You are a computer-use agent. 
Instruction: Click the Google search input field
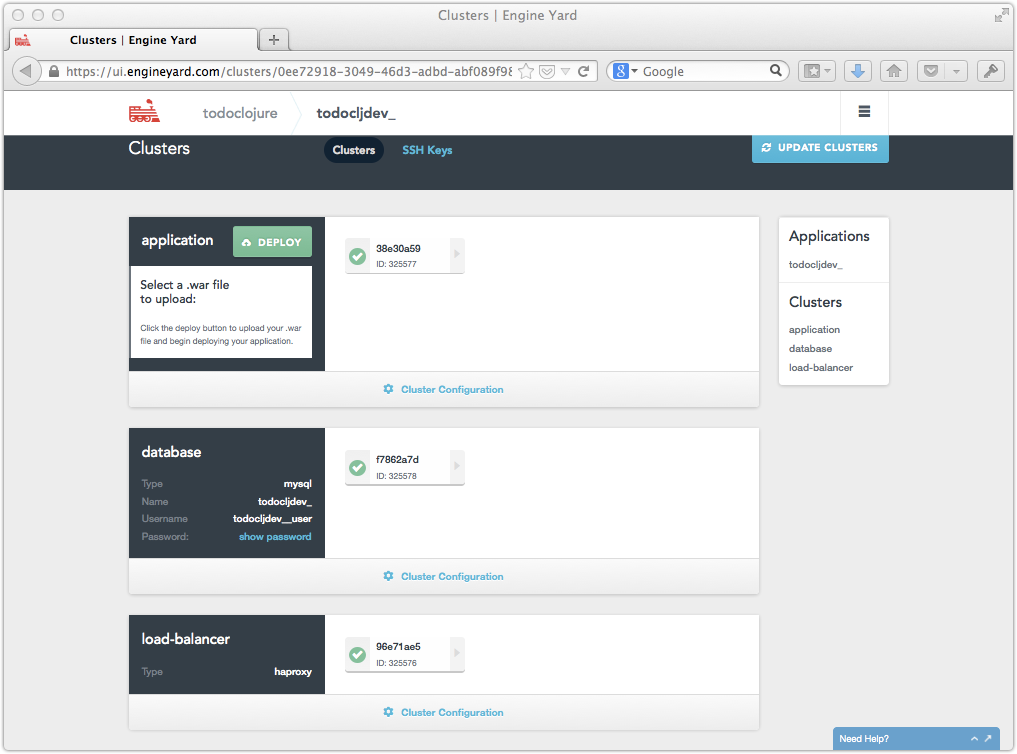click(x=704, y=71)
